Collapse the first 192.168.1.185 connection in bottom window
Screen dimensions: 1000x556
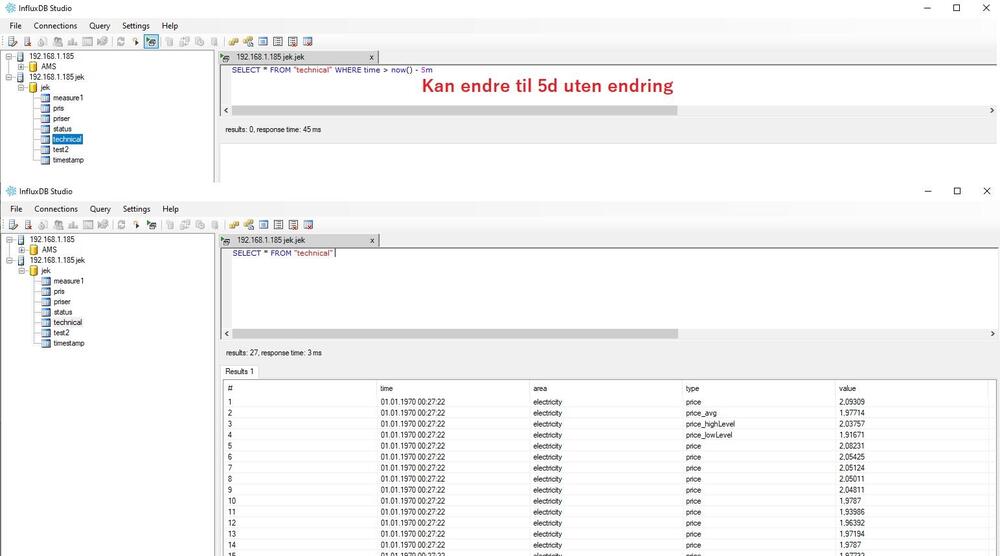[x=9, y=240]
